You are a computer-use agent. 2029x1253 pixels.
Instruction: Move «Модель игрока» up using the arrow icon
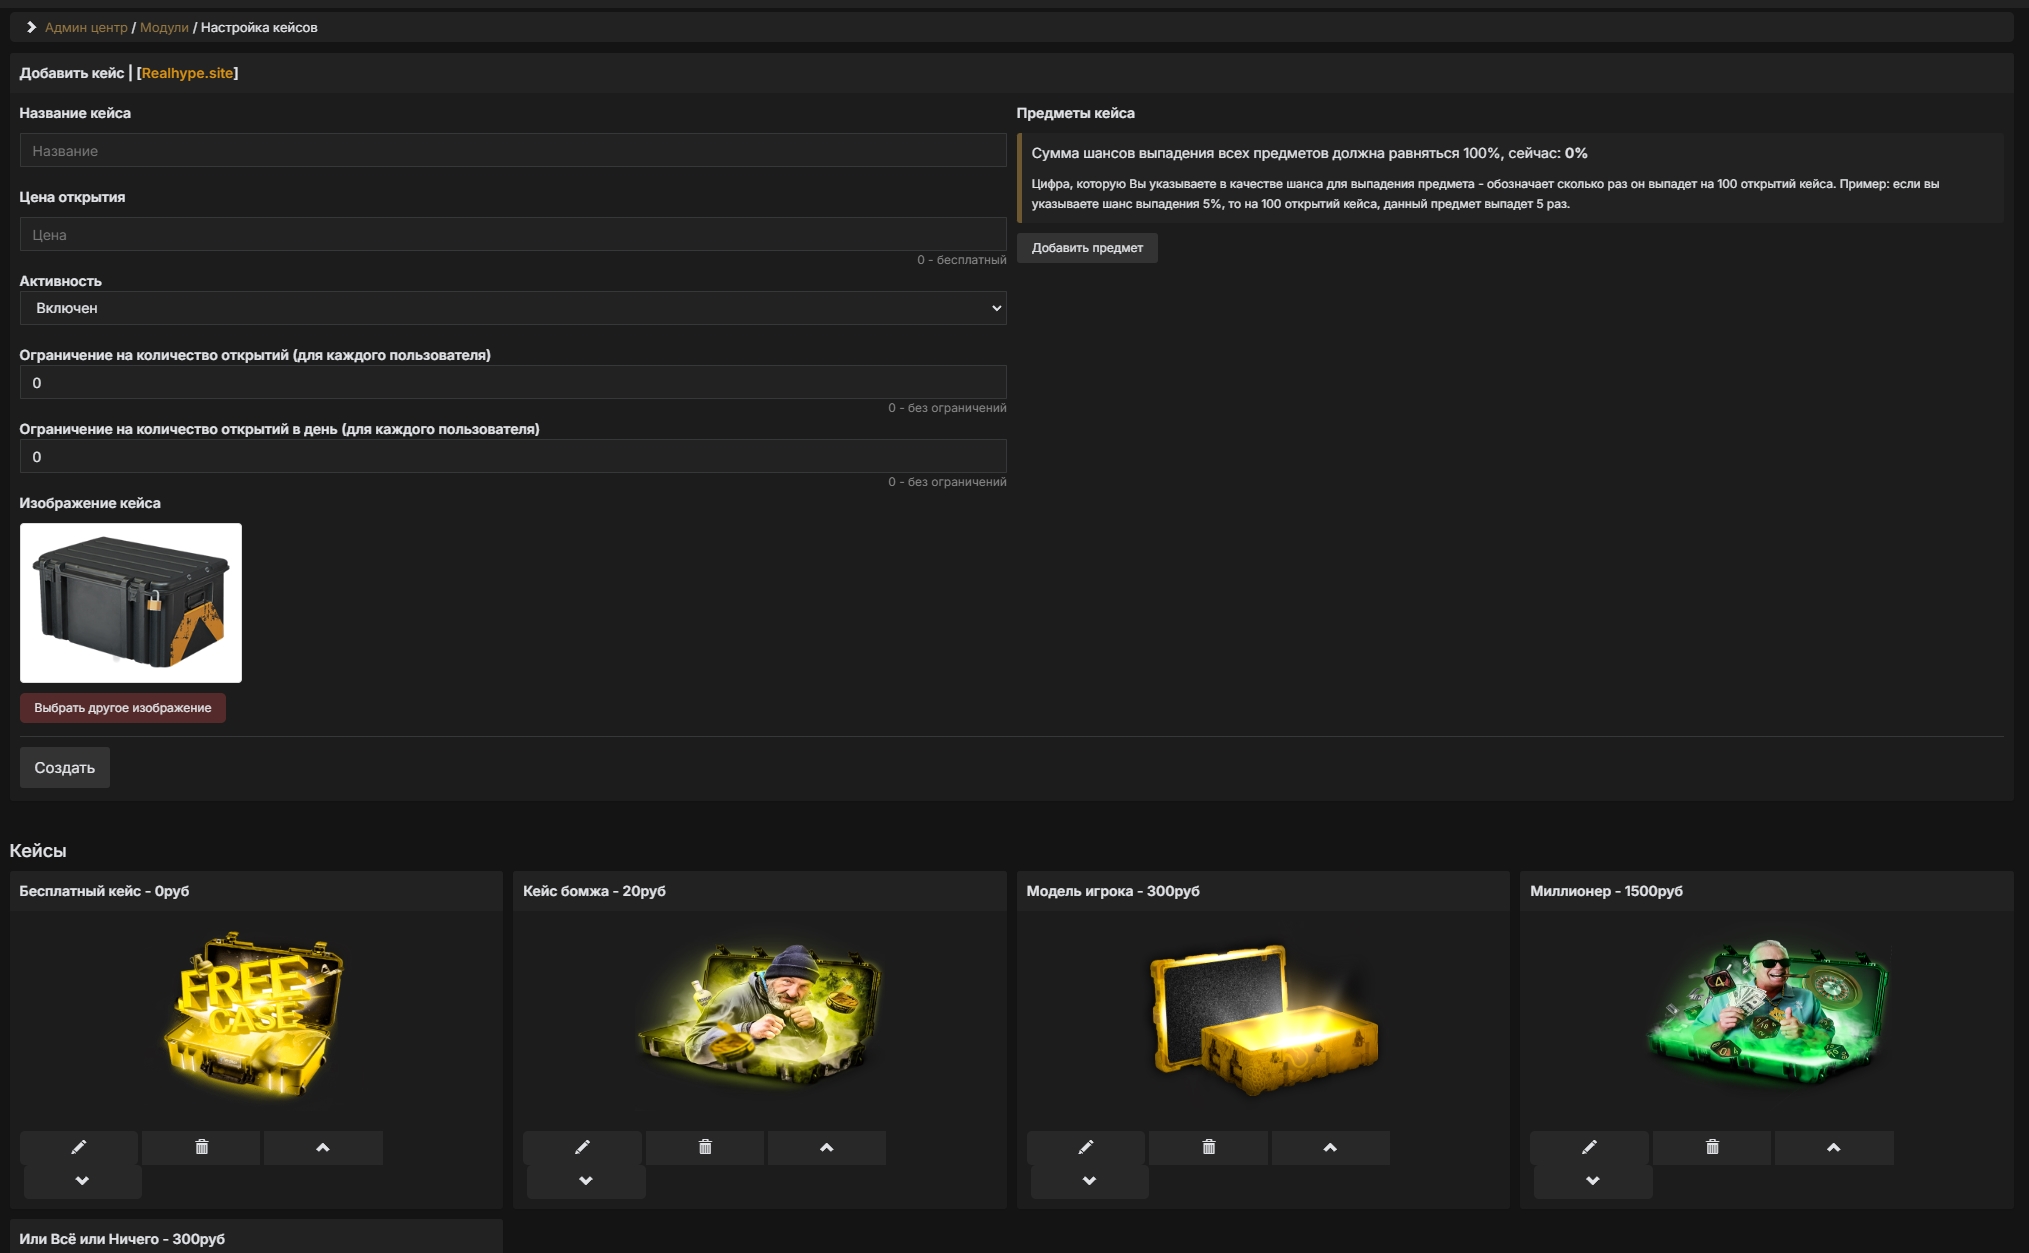tap(1330, 1147)
